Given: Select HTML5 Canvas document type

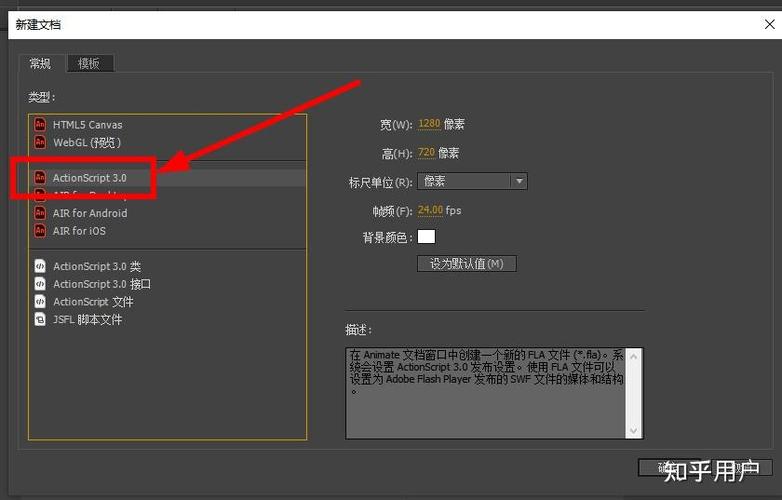Looking at the screenshot, I should click(x=168, y=125).
